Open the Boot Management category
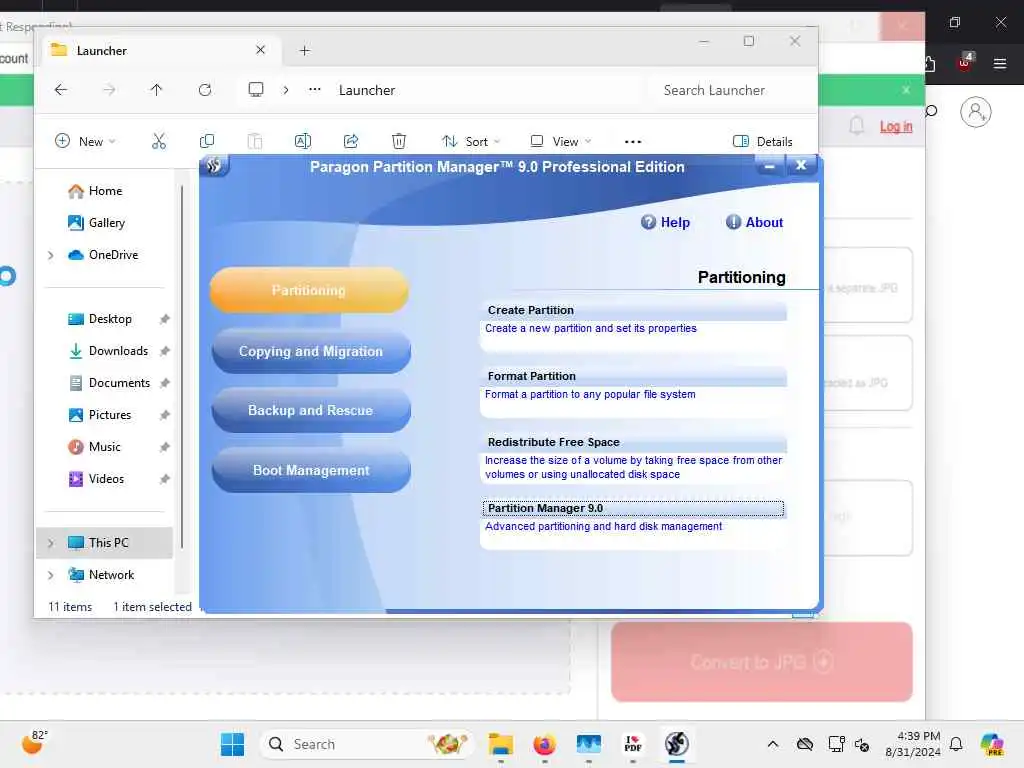Viewport: 1024px width, 768px height. (311, 470)
